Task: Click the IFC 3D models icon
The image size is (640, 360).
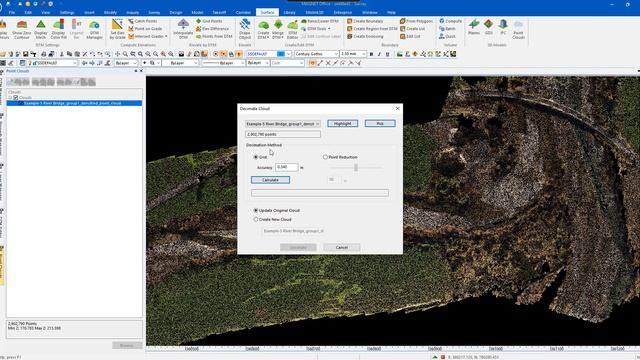Action: point(503,27)
